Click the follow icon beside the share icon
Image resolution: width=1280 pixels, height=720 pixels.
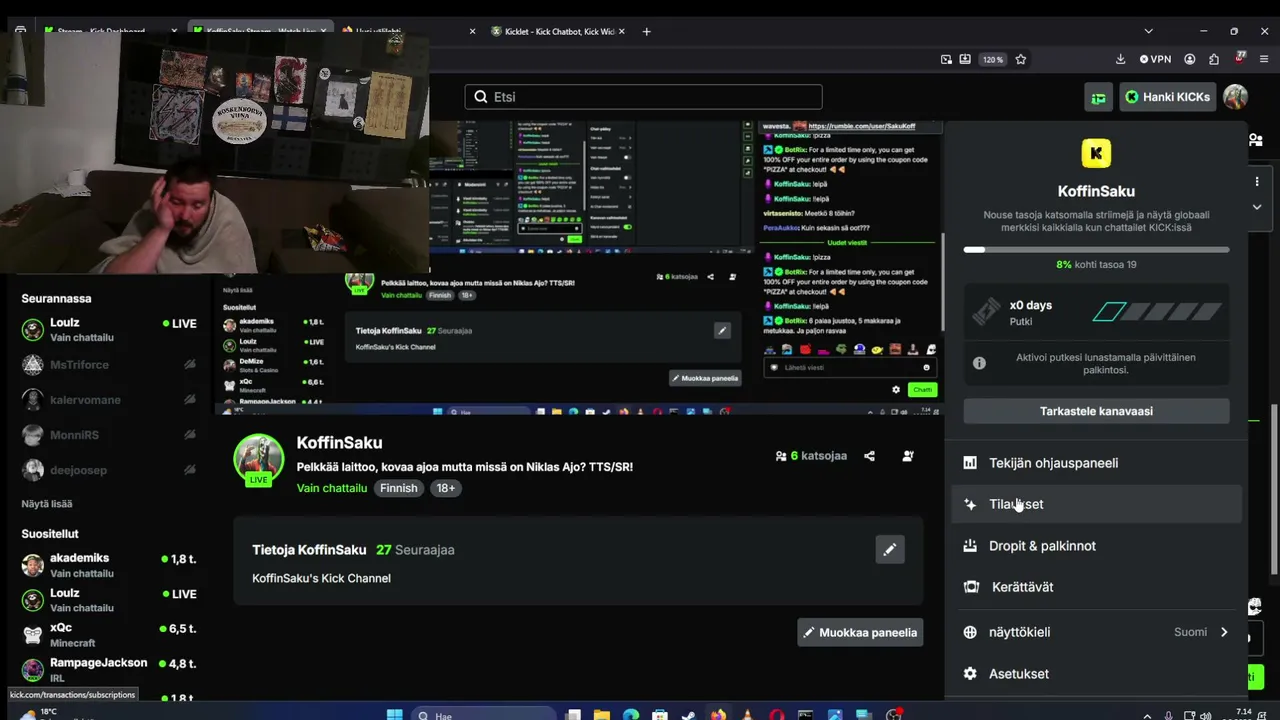click(908, 456)
